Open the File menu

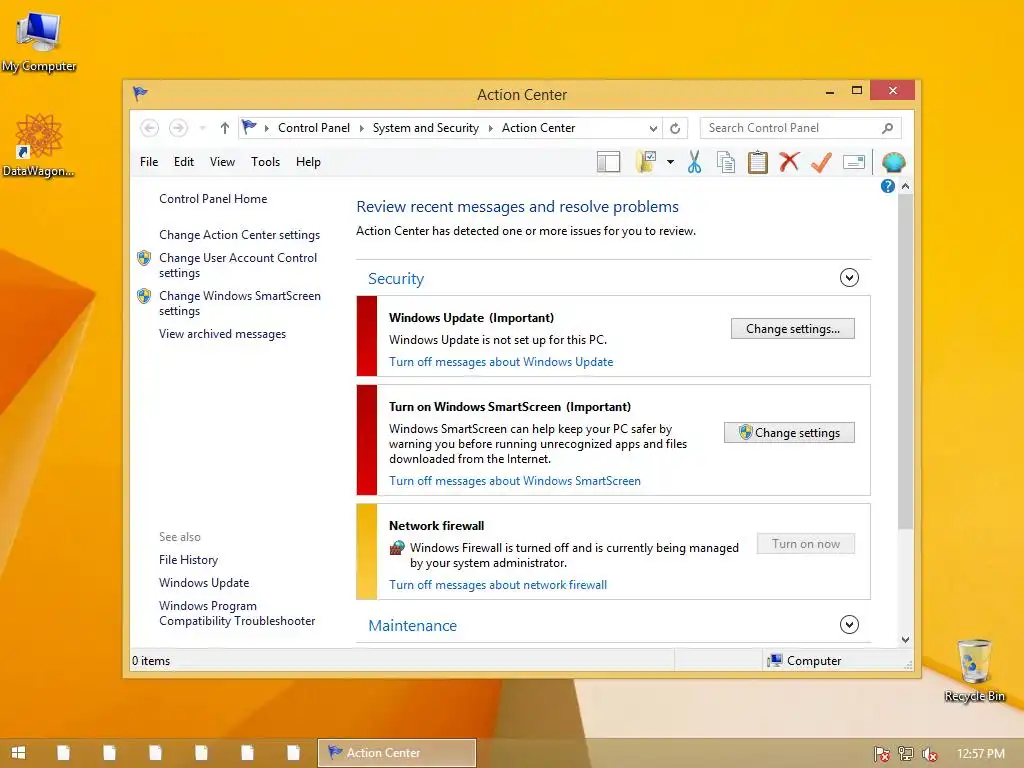149,162
